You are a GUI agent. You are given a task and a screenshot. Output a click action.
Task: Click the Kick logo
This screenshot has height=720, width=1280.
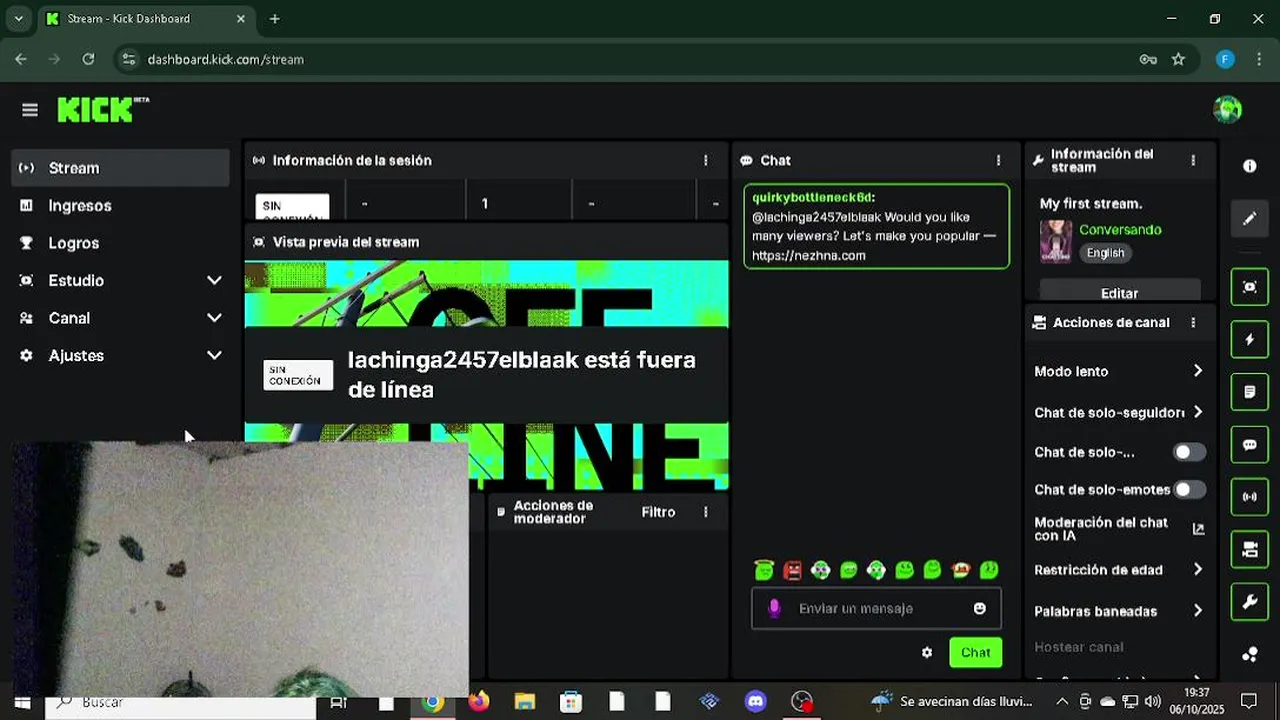[x=102, y=109]
